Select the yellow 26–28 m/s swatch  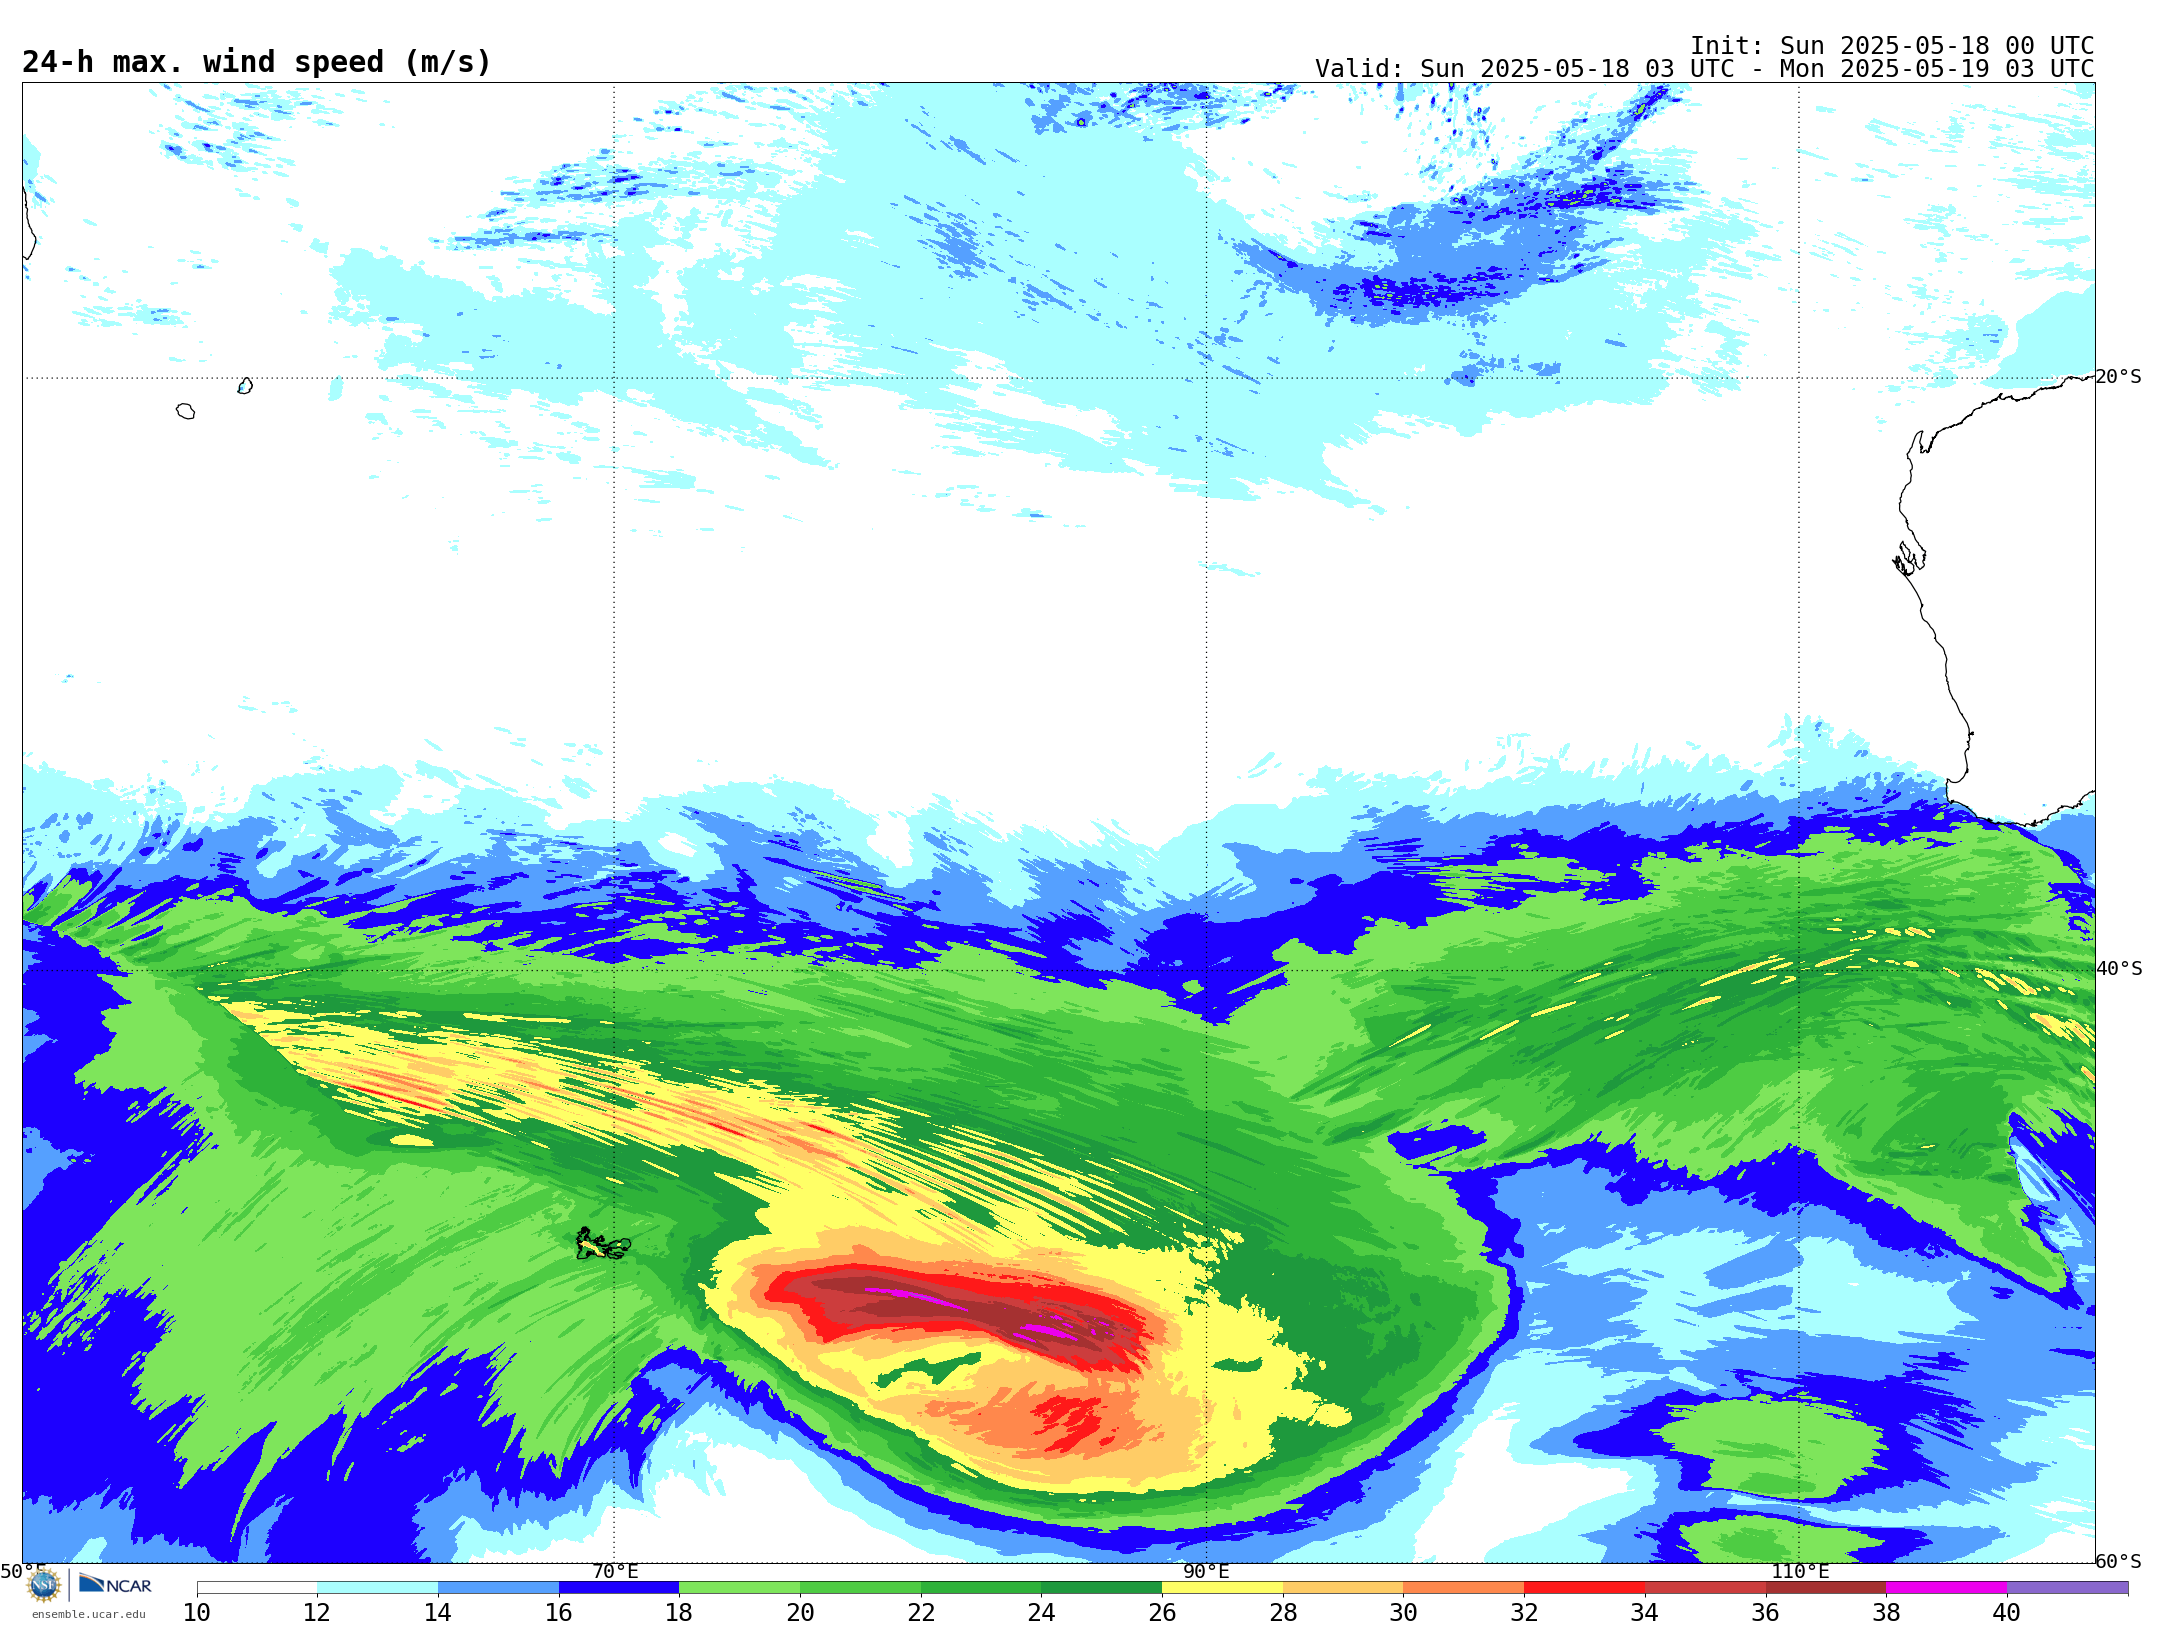[1222, 1588]
